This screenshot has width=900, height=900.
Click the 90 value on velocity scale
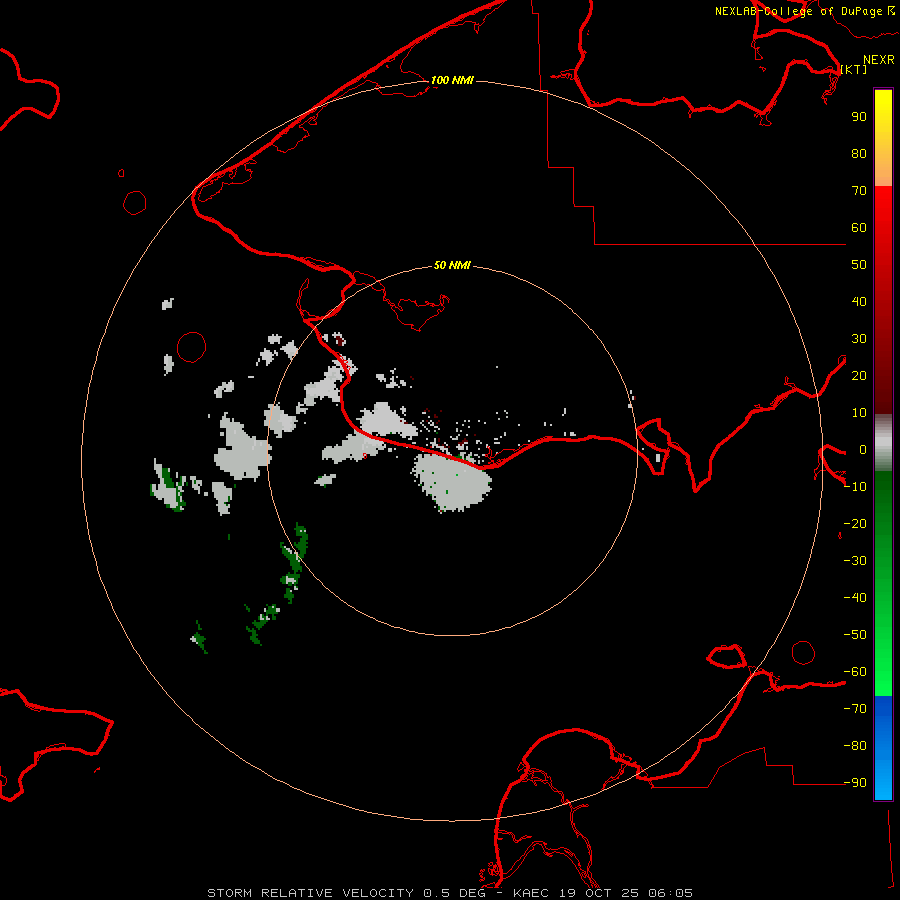pos(859,117)
